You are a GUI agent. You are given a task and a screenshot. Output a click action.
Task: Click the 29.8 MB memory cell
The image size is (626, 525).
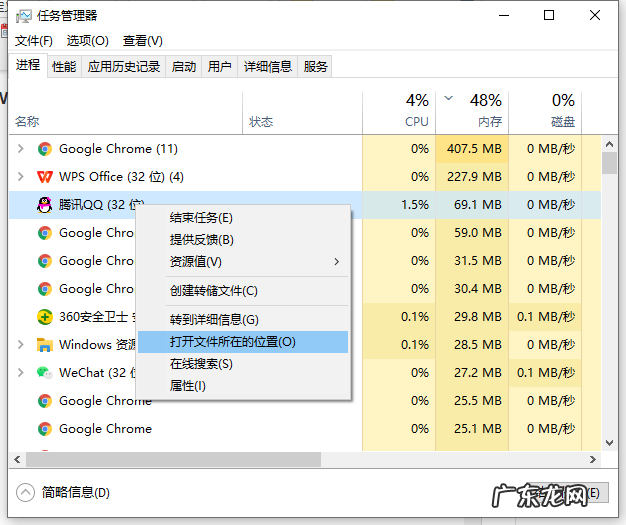click(x=472, y=317)
